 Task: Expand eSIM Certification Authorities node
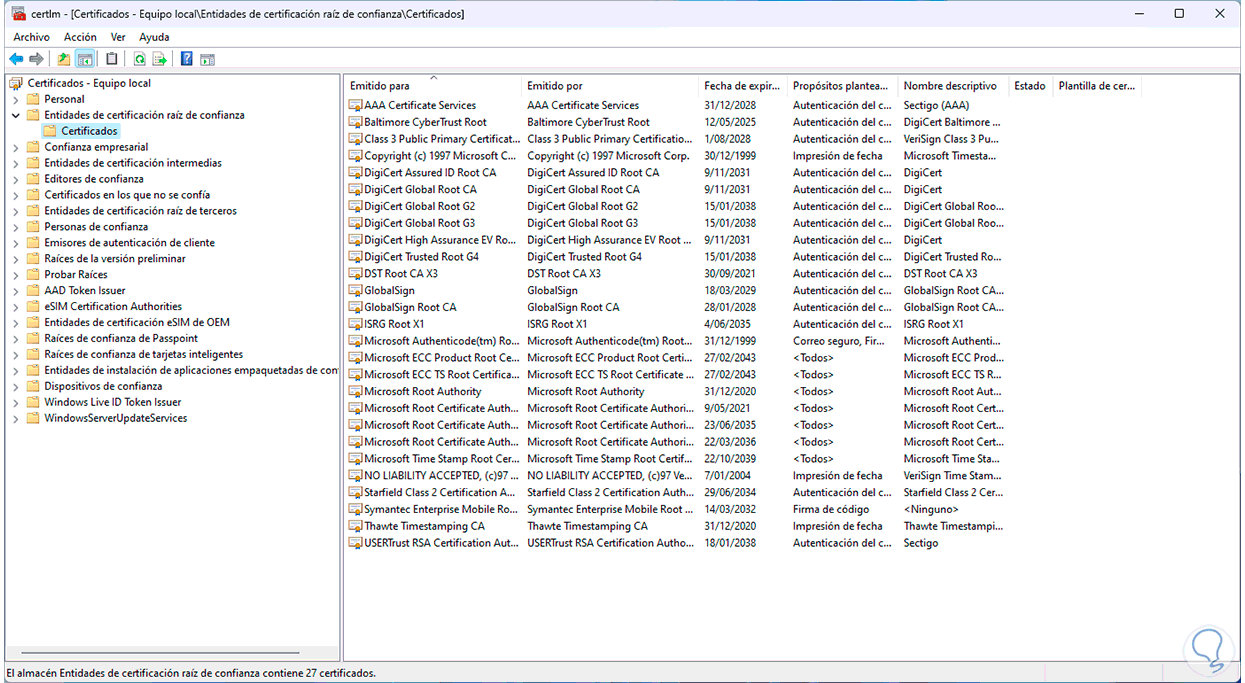(x=16, y=306)
